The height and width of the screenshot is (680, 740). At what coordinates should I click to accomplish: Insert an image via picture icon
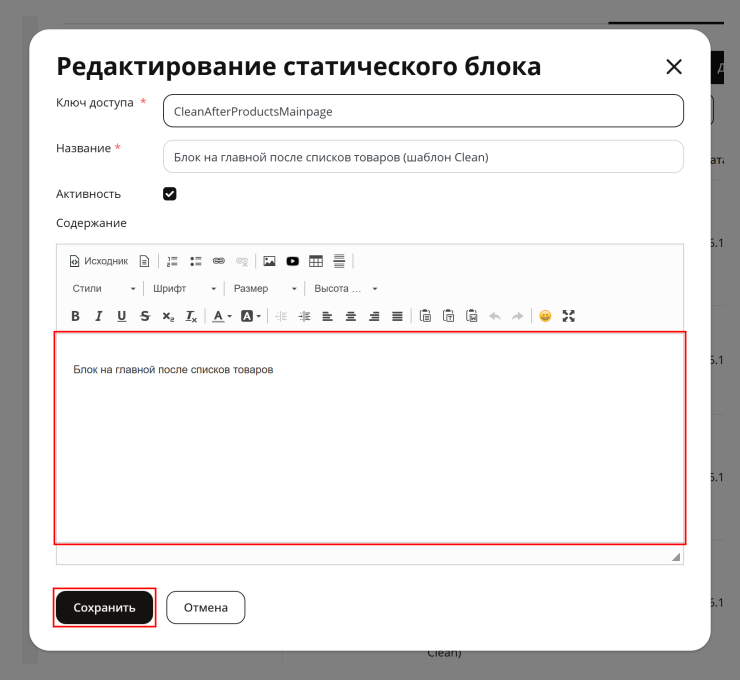click(x=269, y=261)
